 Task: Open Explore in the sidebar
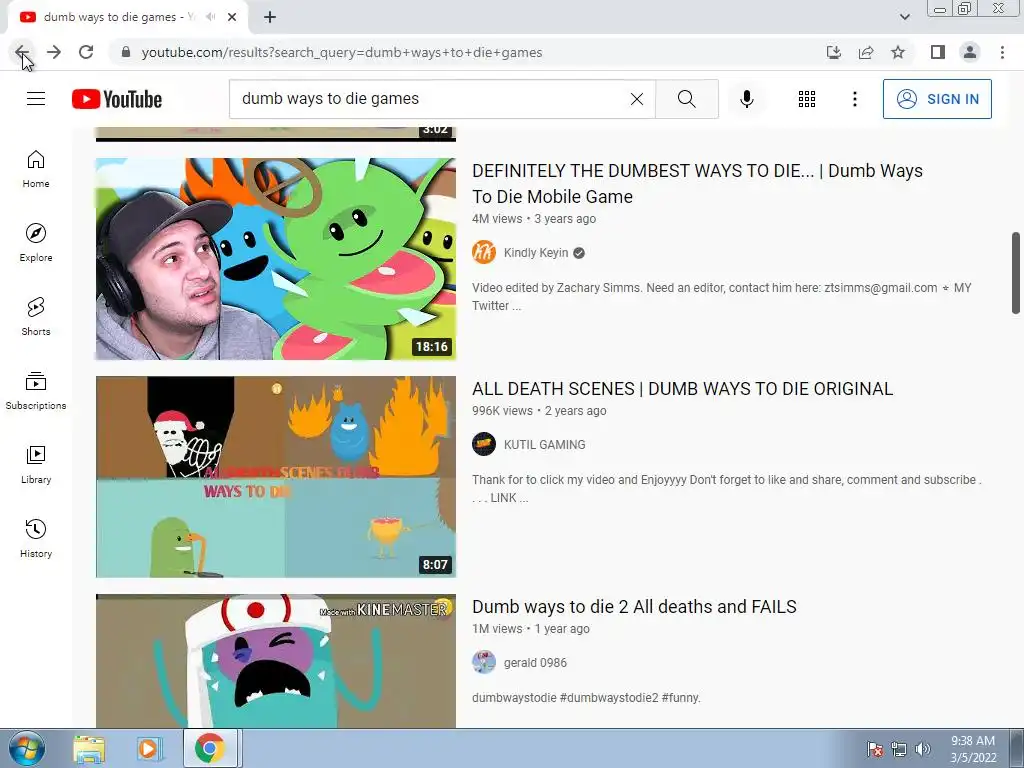pos(36,243)
